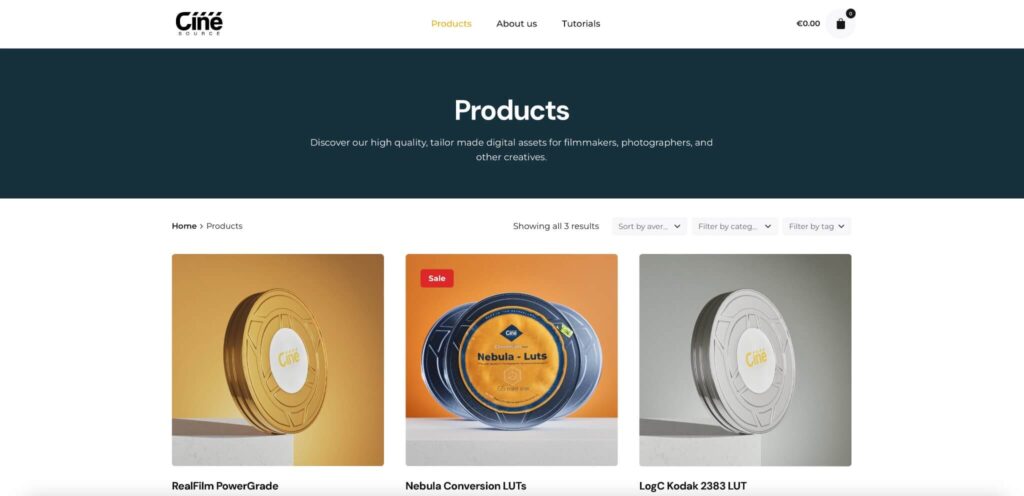Viewport: 1024px width, 496px height.
Task: Click the silver film reel product image
Action: point(745,360)
